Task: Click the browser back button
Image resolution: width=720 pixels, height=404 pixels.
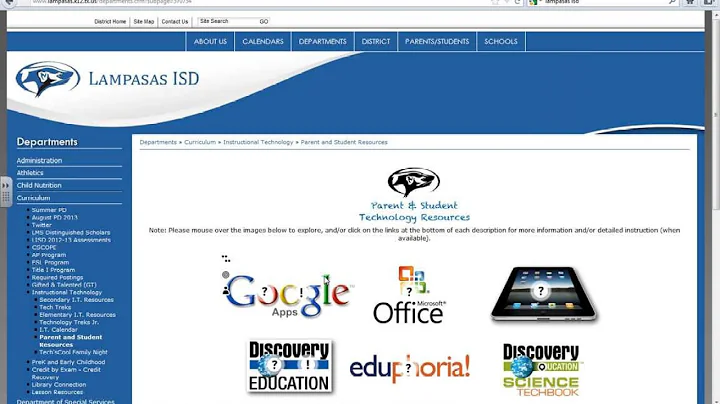Action: pos(9,2)
